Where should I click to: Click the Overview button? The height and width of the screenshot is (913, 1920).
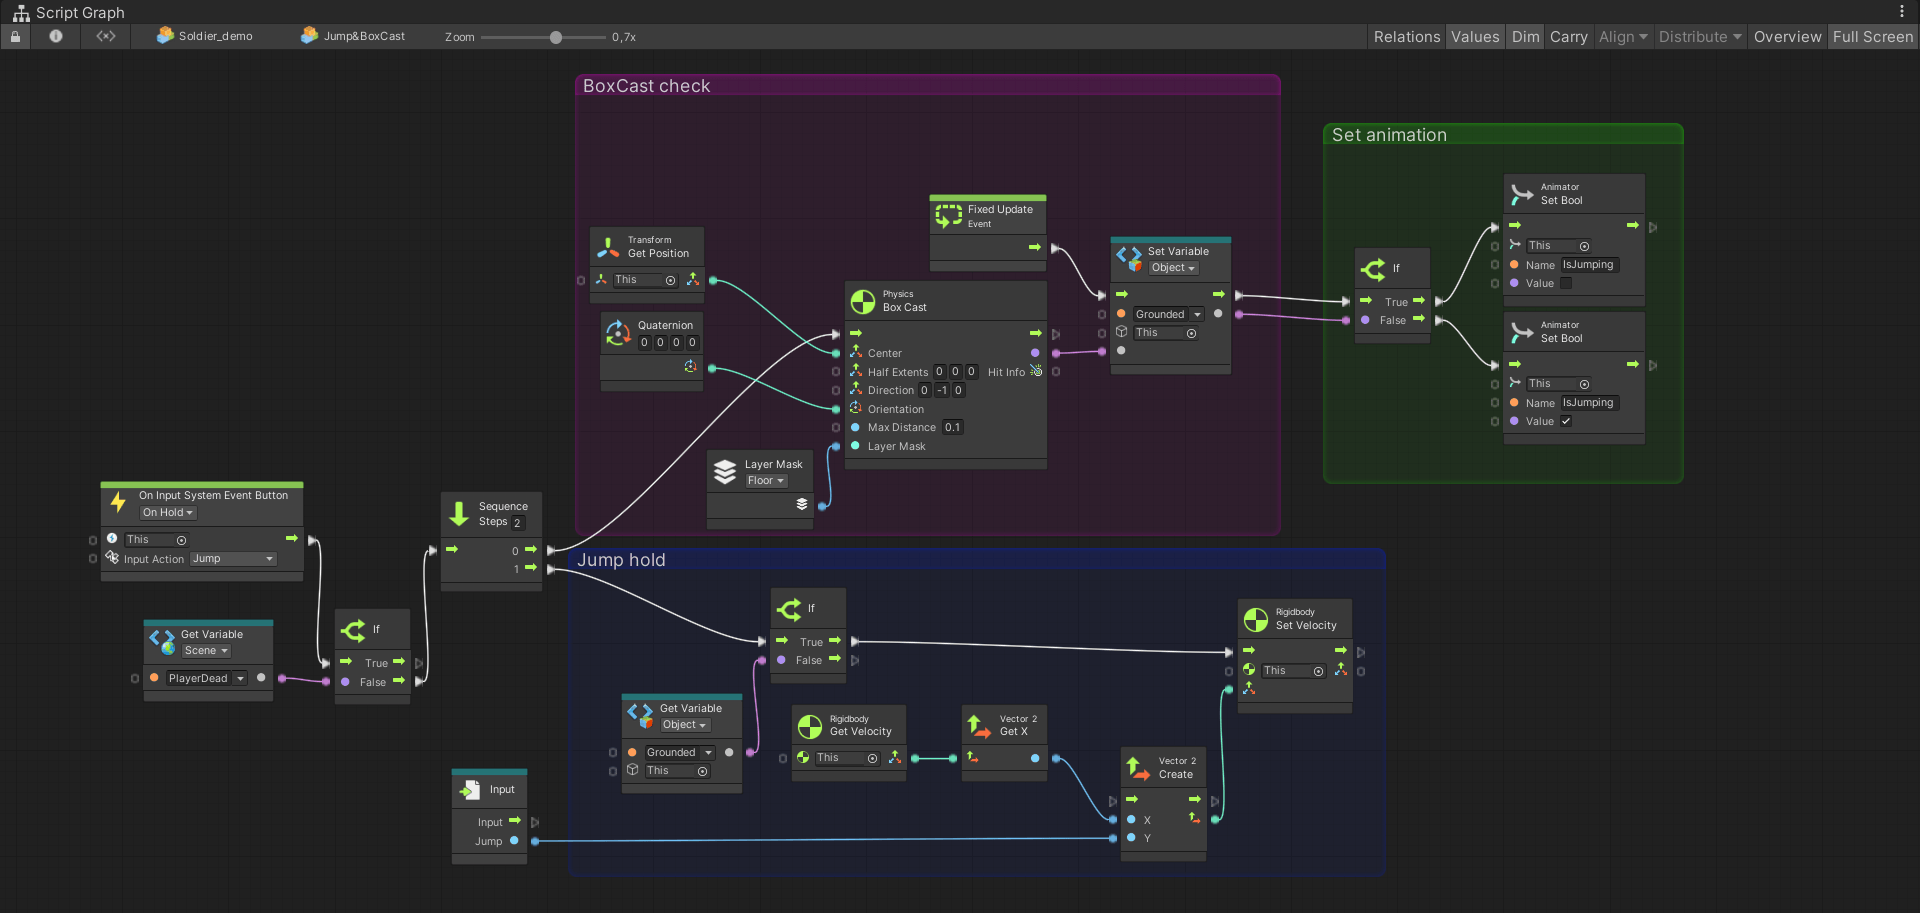point(1787,36)
